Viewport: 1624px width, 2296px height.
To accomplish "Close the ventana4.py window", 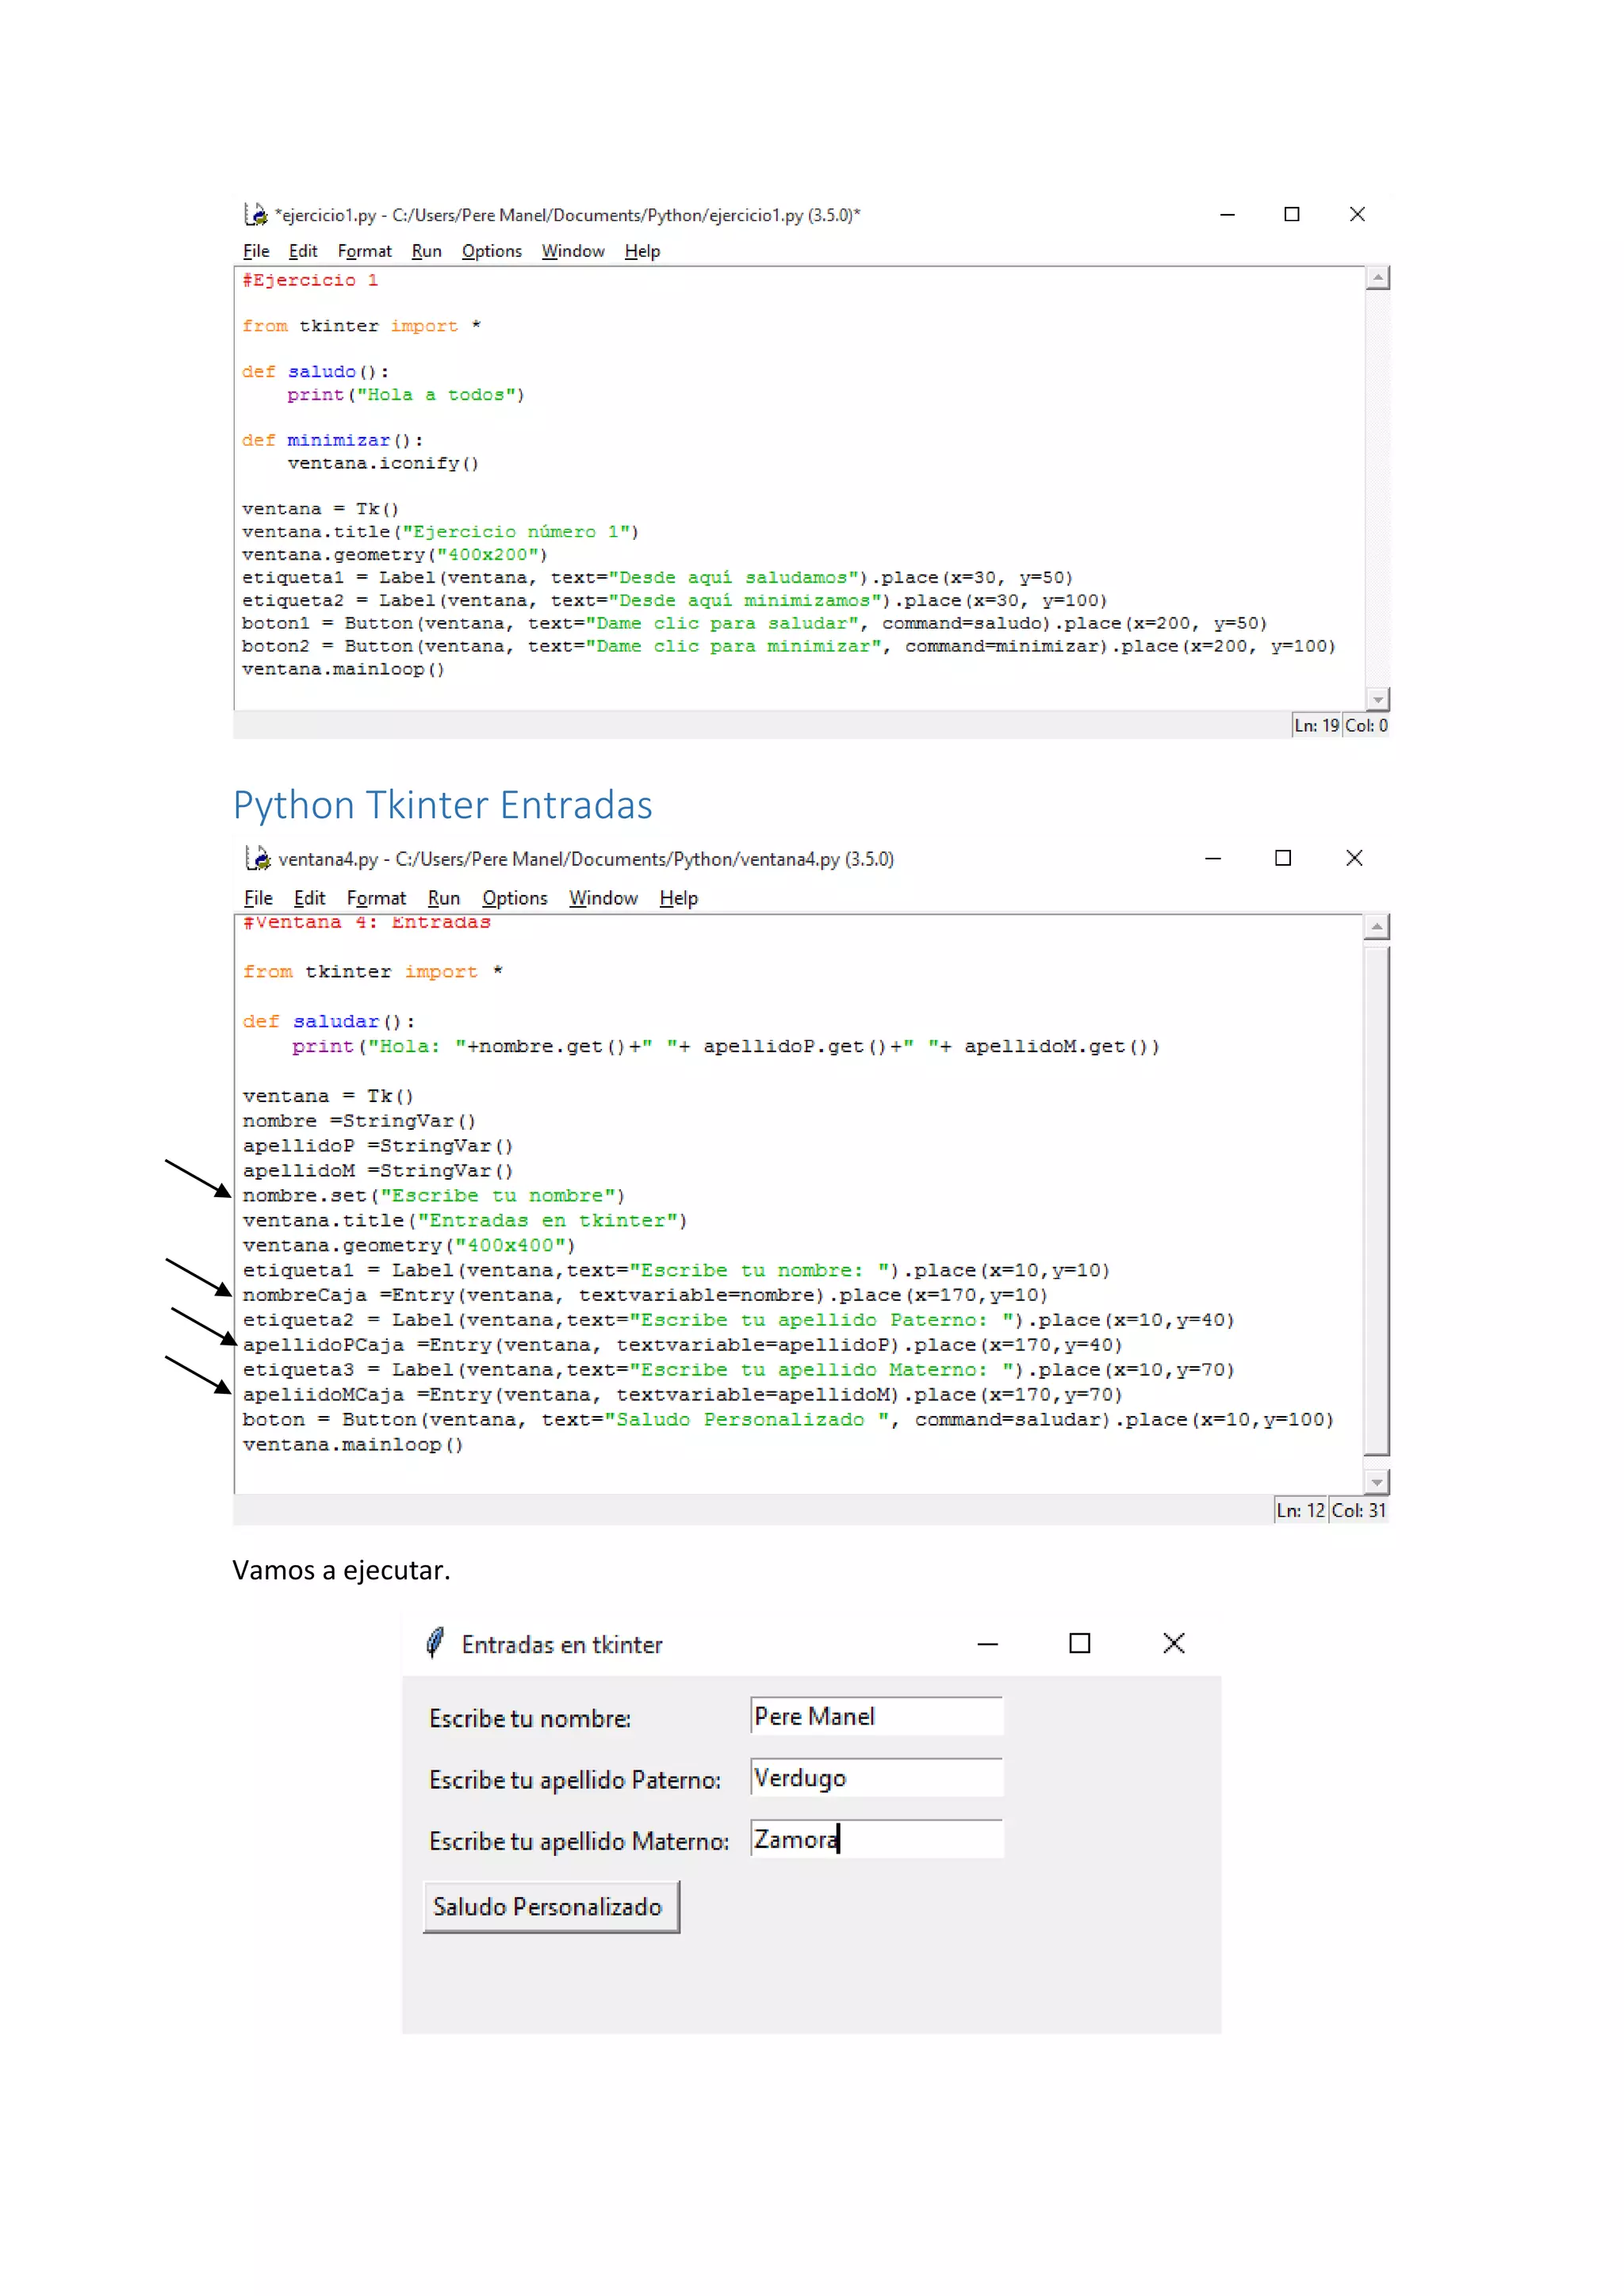I will tap(1354, 858).
